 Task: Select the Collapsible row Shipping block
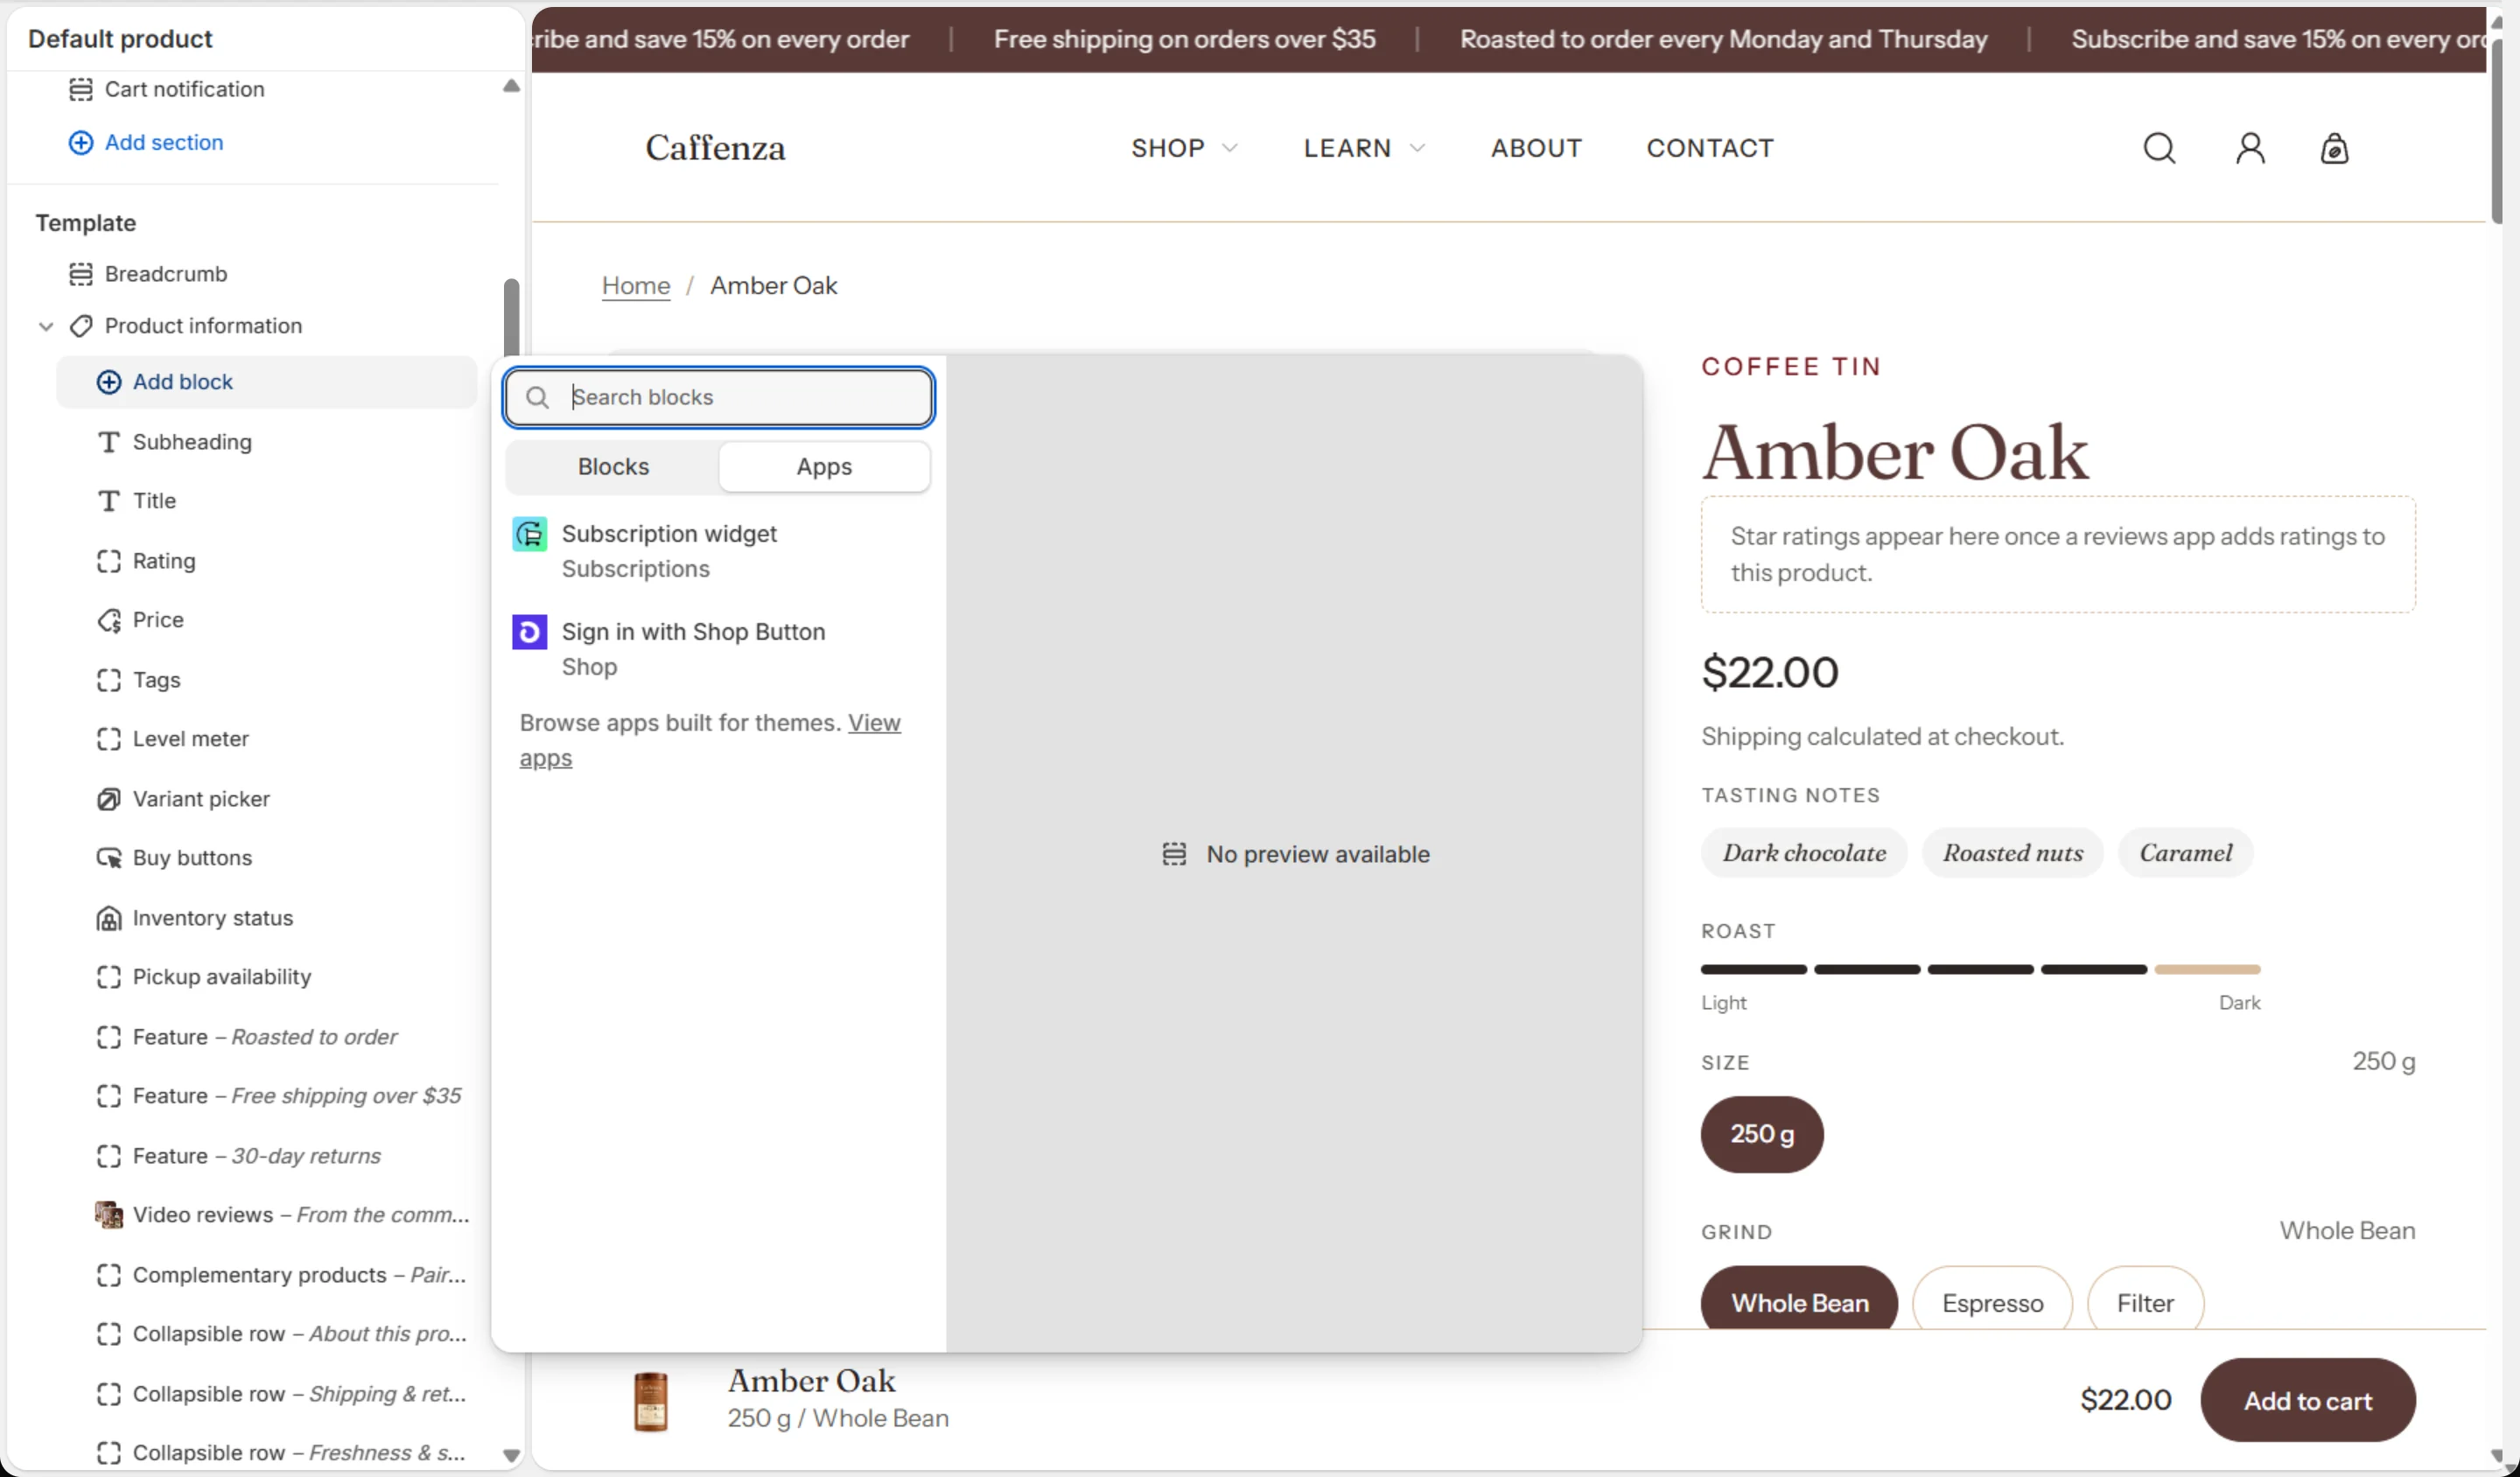click(280, 1394)
